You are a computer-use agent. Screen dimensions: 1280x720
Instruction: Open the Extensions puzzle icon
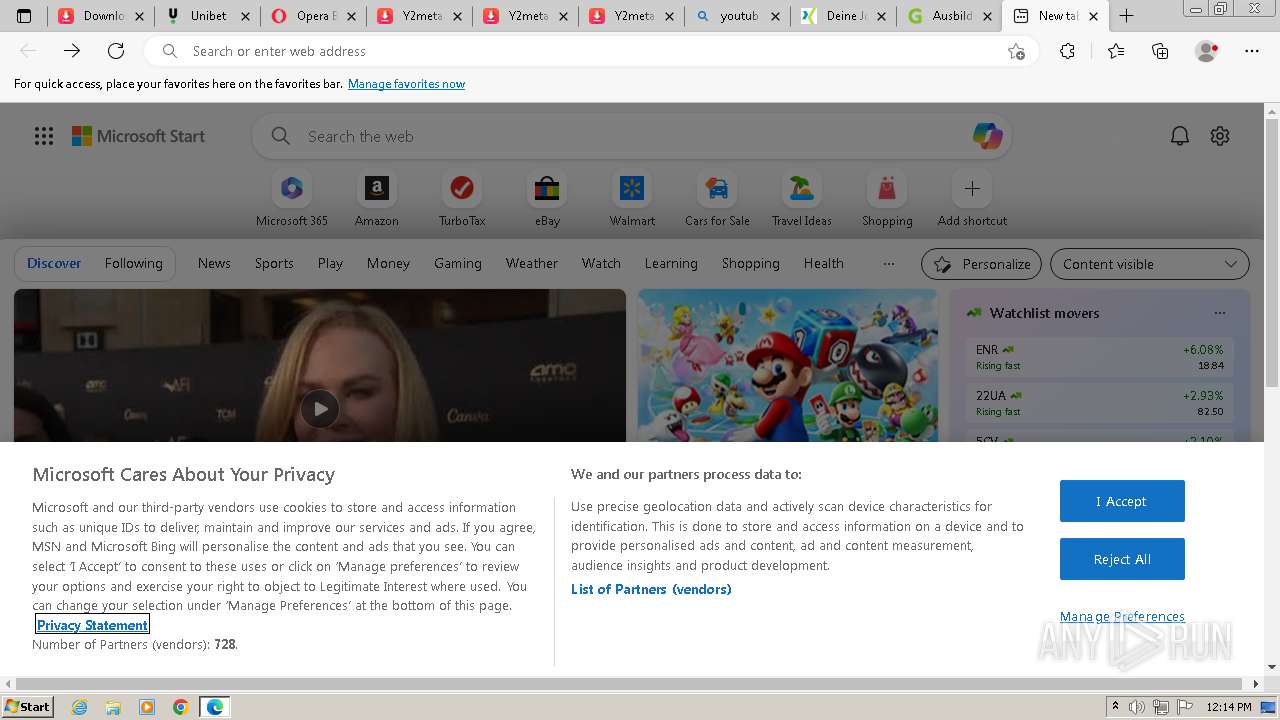coord(1067,51)
